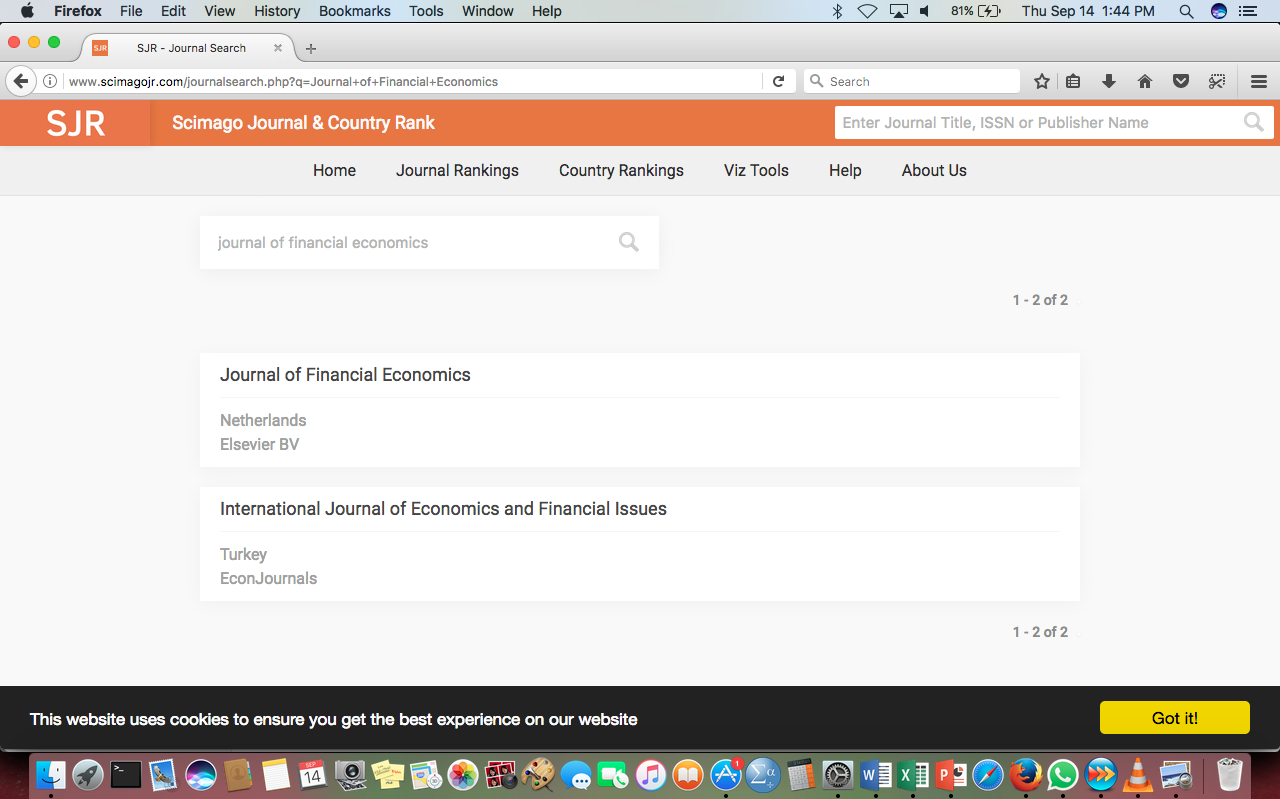1280x799 pixels.
Task: Show site information via the info icon
Action: tap(49, 82)
